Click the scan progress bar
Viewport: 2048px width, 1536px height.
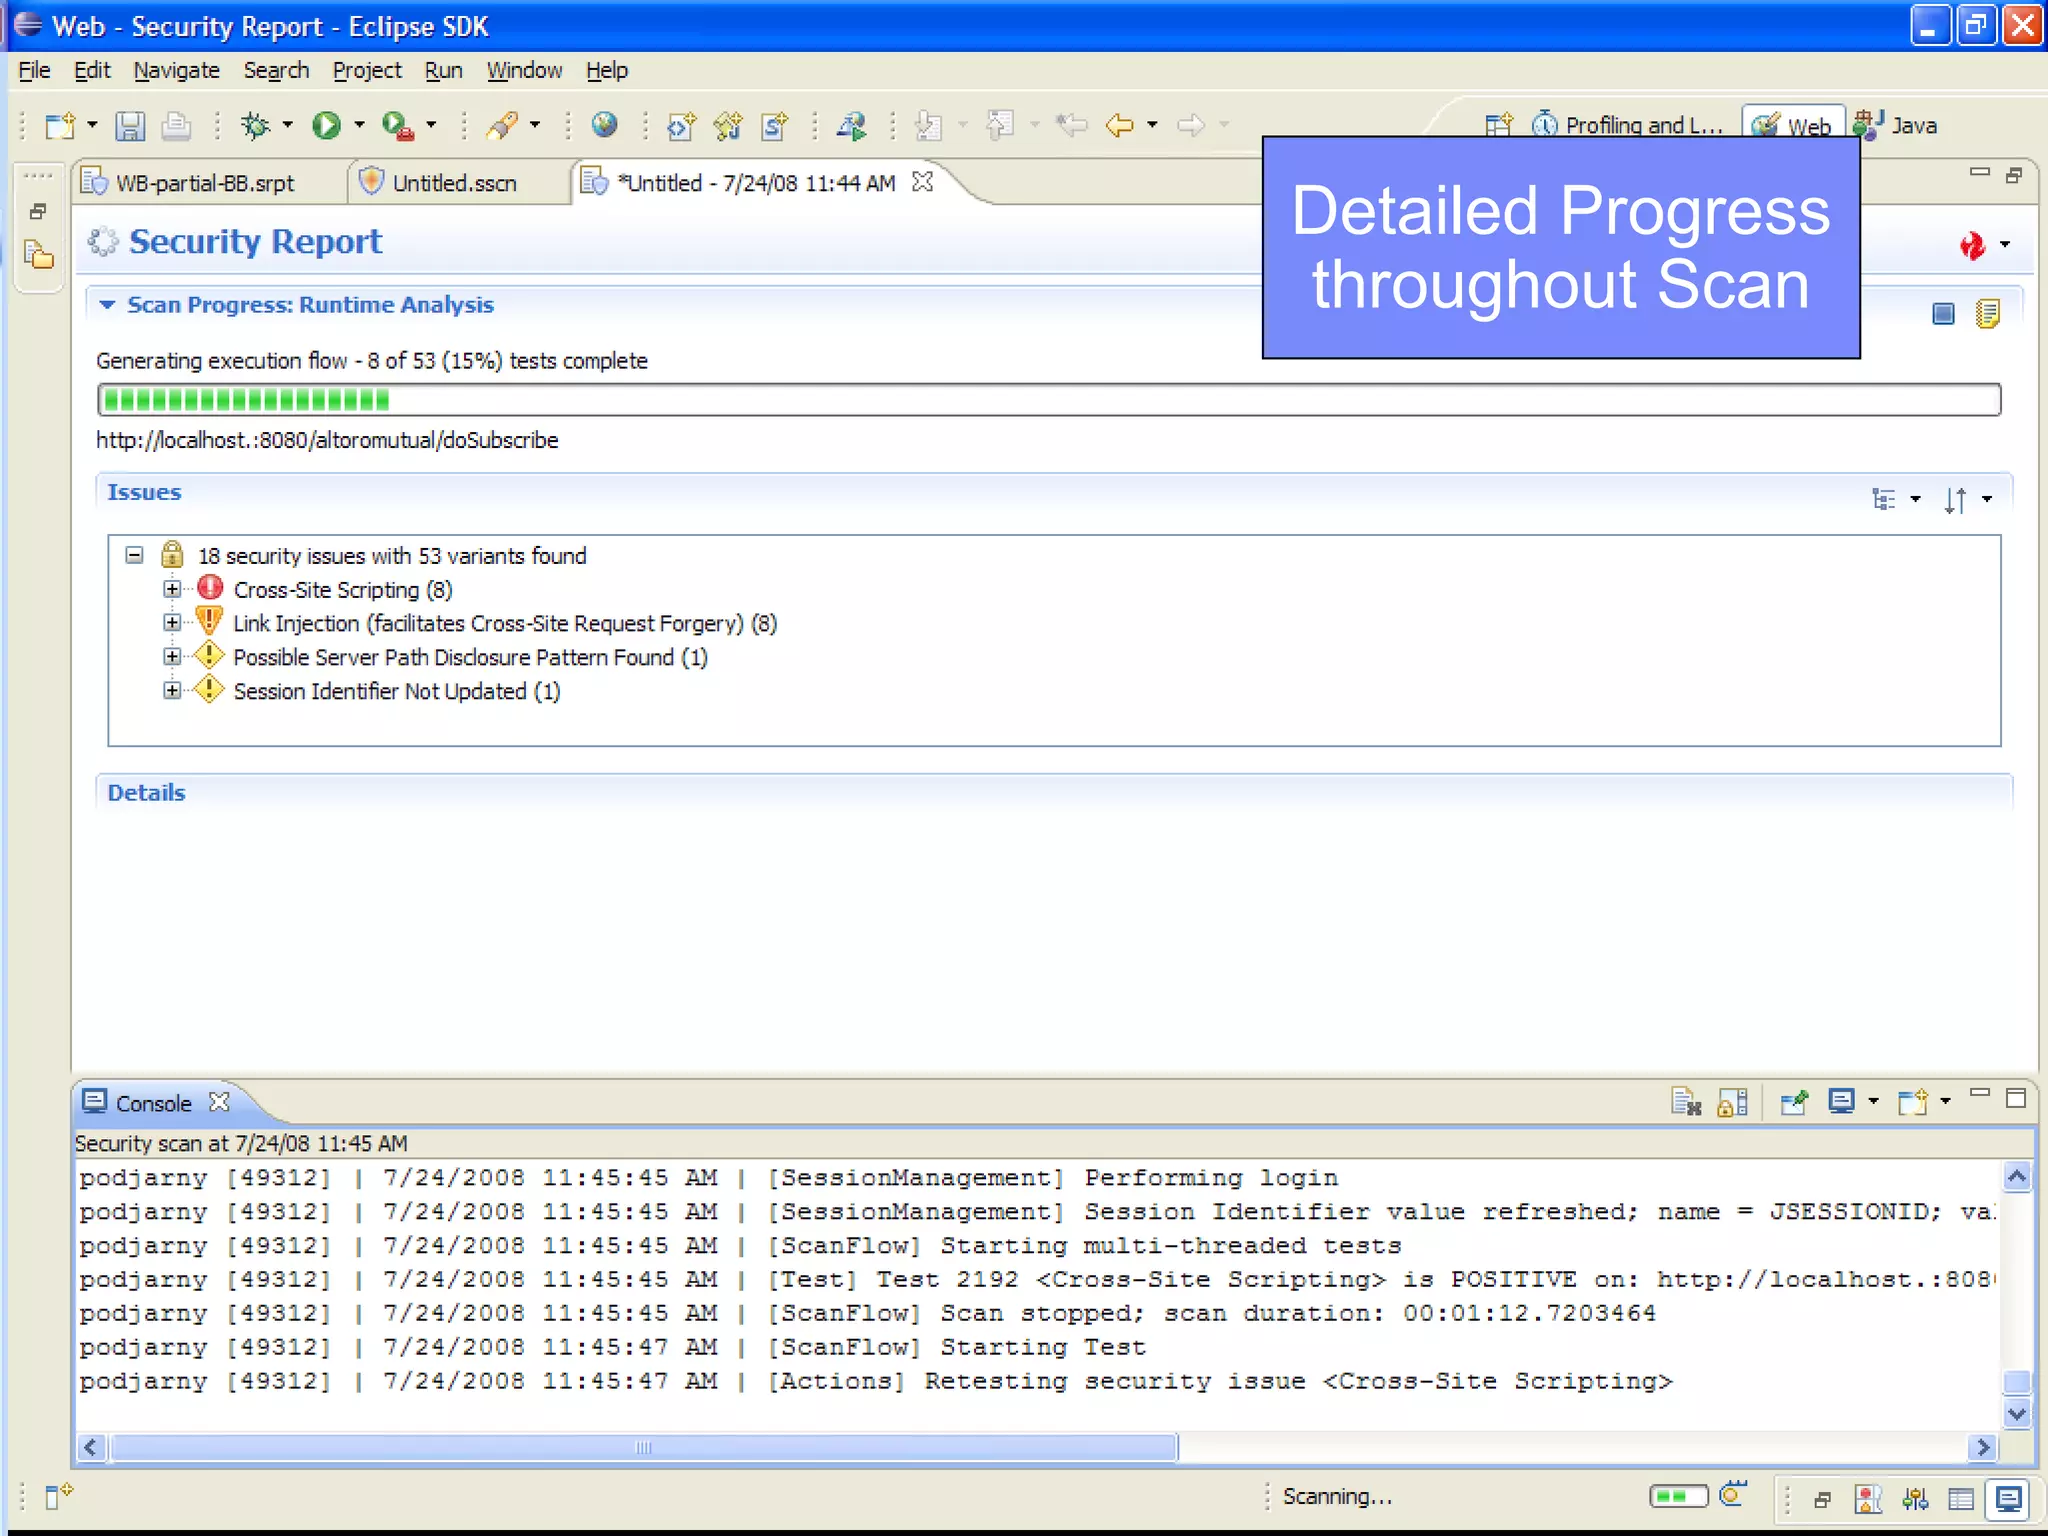pos(1048,400)
